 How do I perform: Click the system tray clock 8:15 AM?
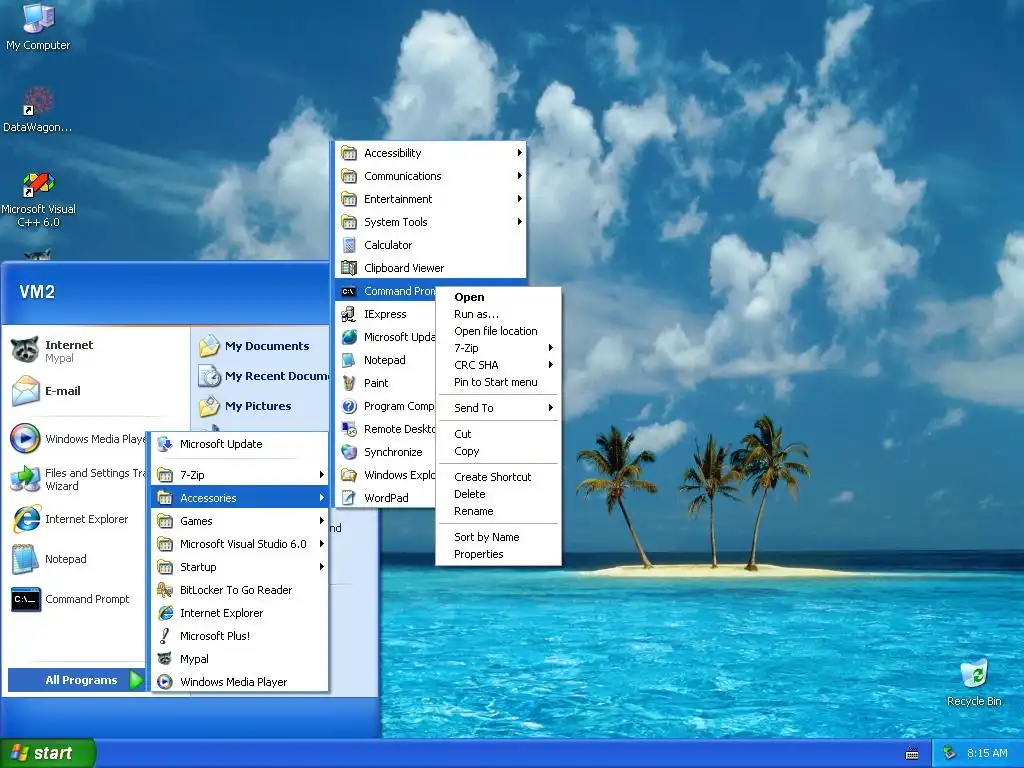pos(987,753)
